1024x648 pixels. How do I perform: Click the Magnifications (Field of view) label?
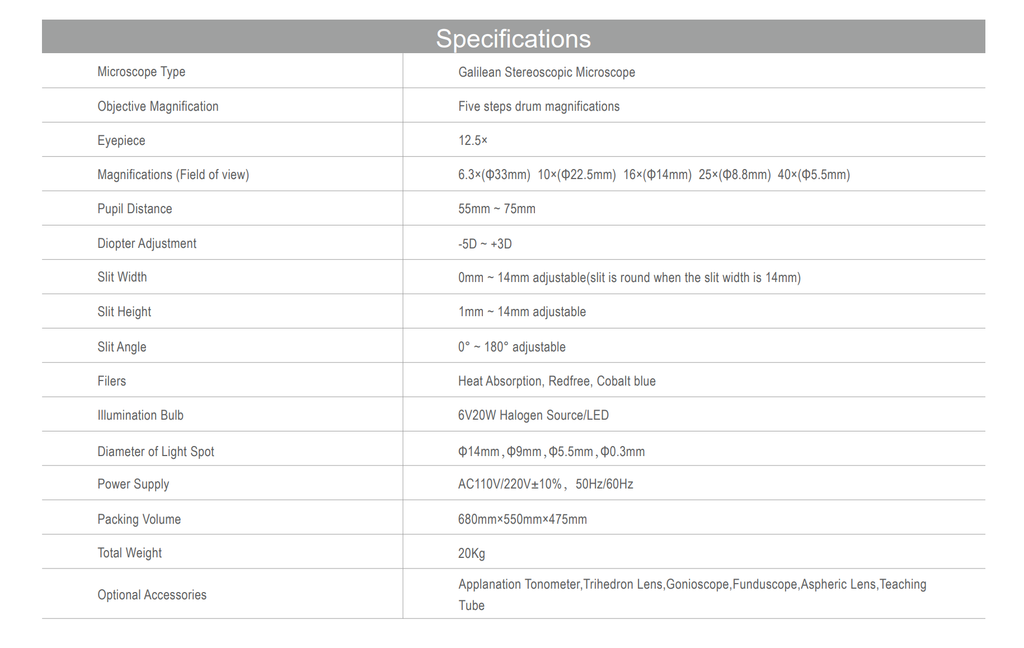point(173,175)
